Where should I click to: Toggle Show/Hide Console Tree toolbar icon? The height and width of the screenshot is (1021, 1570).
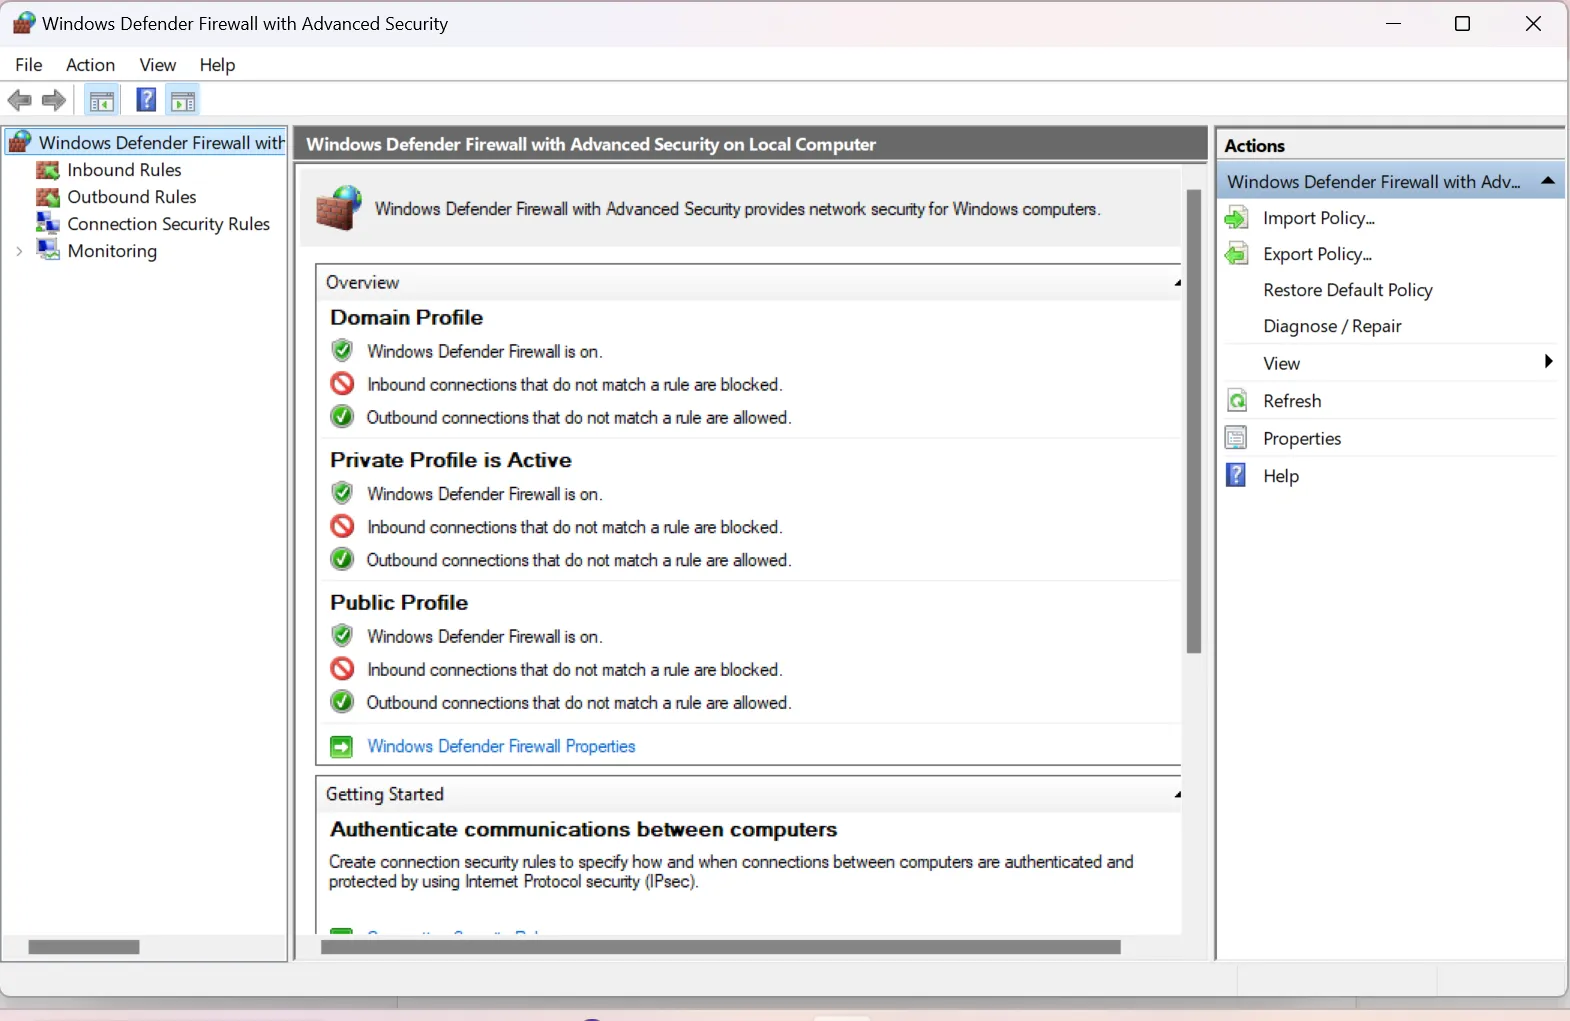[x=102, y=101]
